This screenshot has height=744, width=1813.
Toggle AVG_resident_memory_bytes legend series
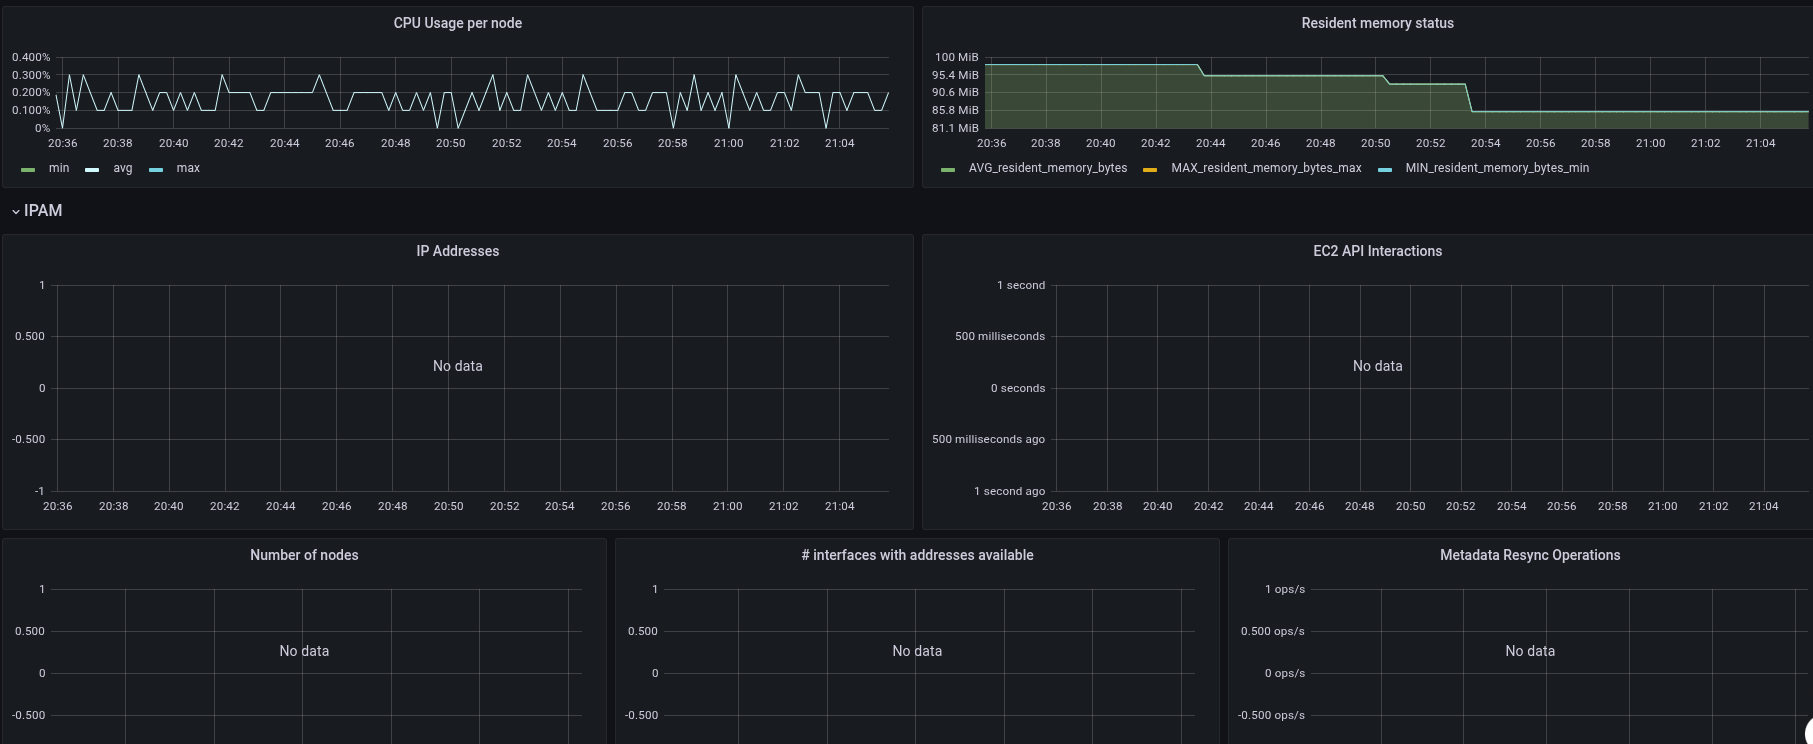click(x=1048, y=168)
